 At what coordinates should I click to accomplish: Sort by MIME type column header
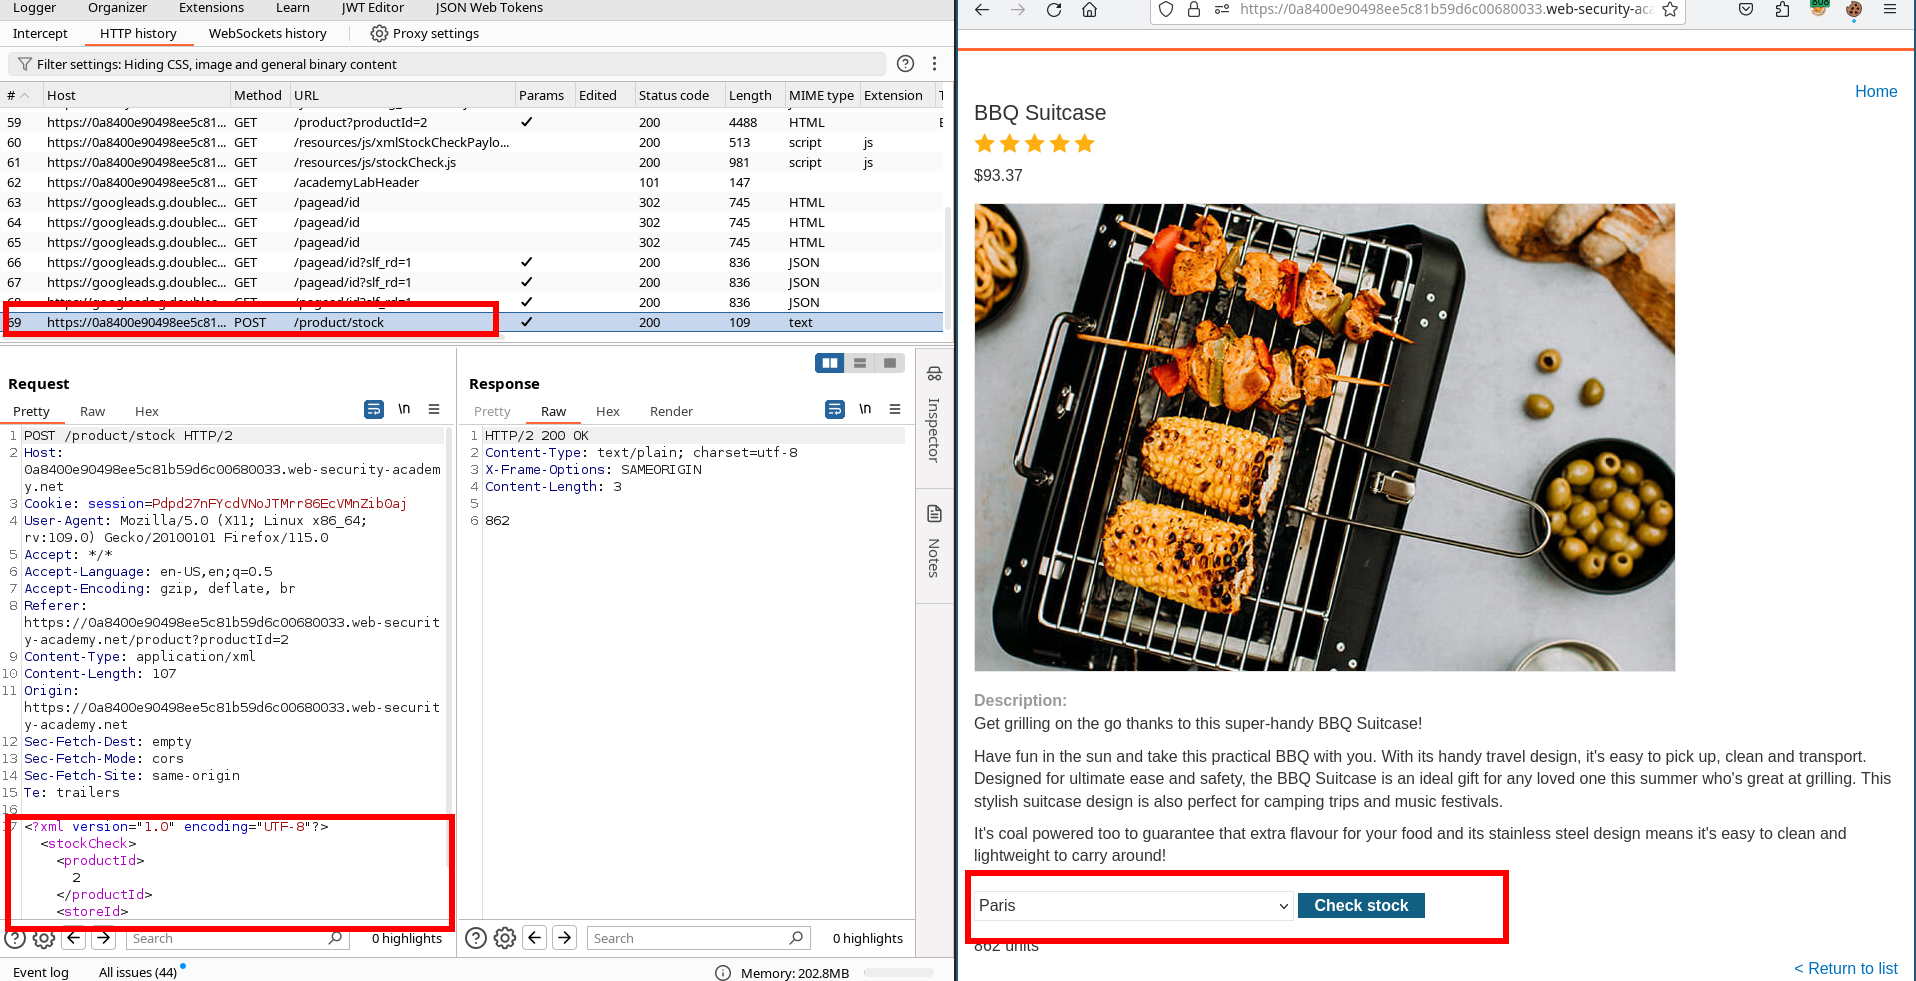(821, 95)
